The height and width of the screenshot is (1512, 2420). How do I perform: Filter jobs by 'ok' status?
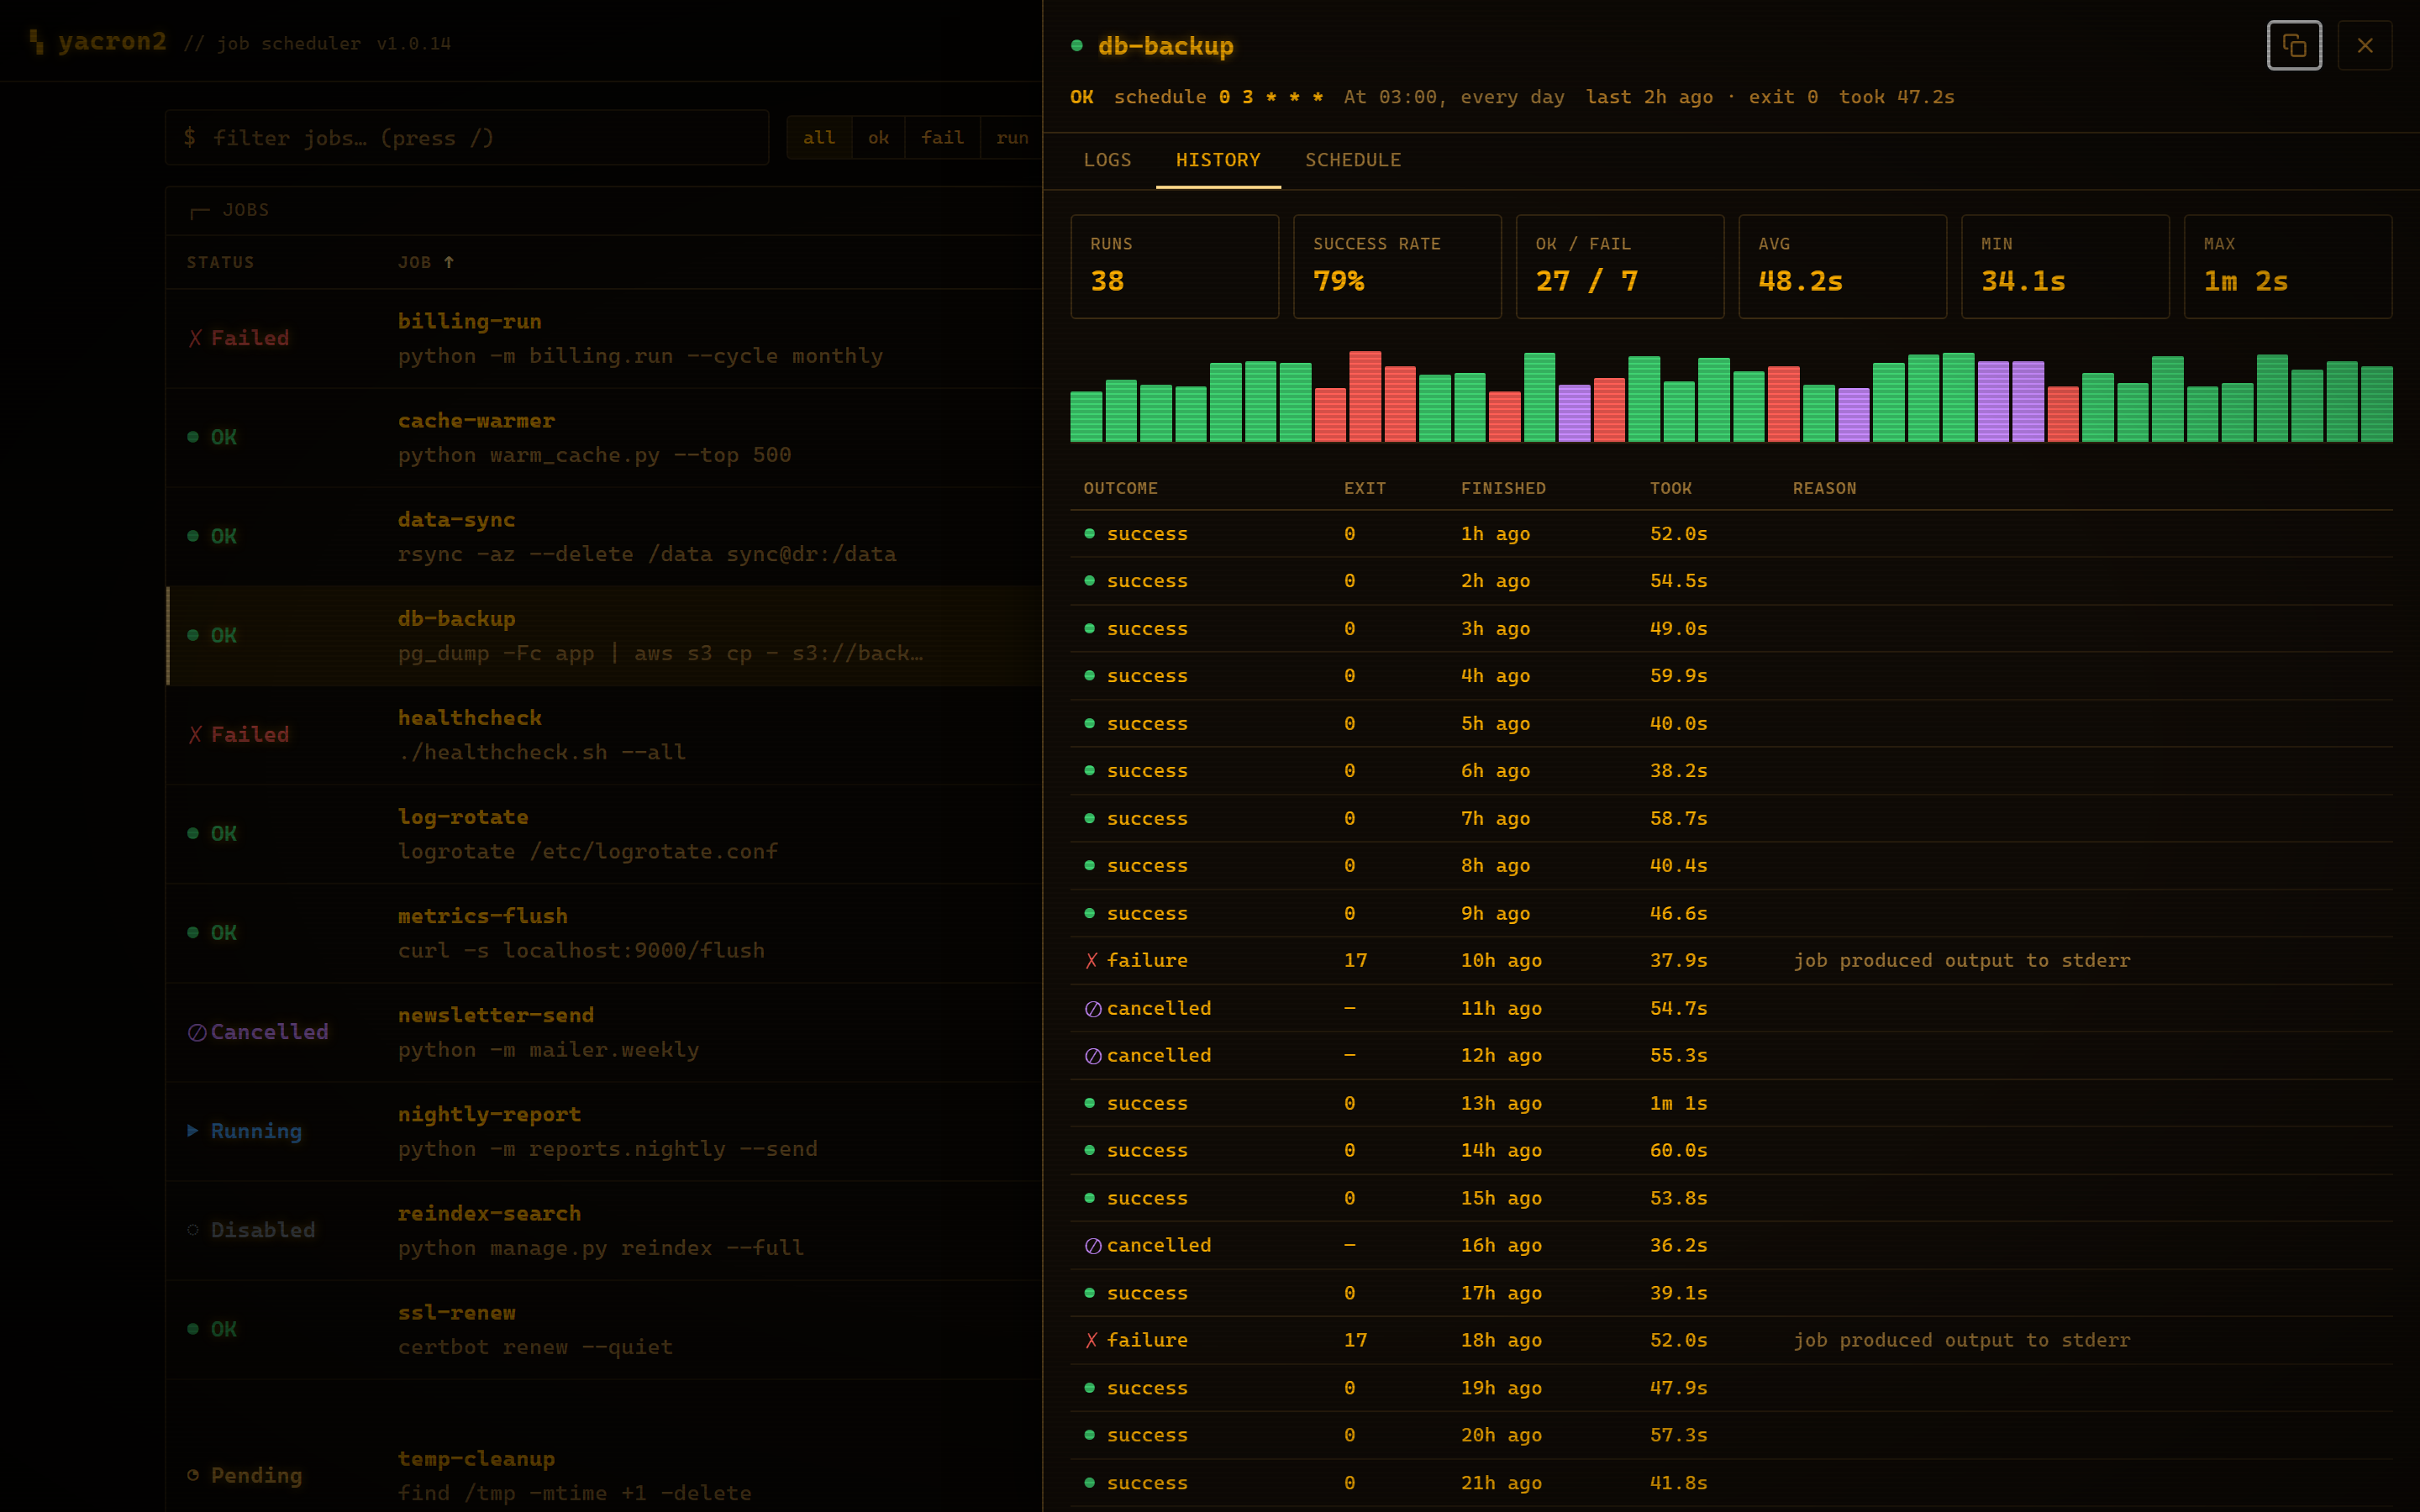[x=878, y=138]
